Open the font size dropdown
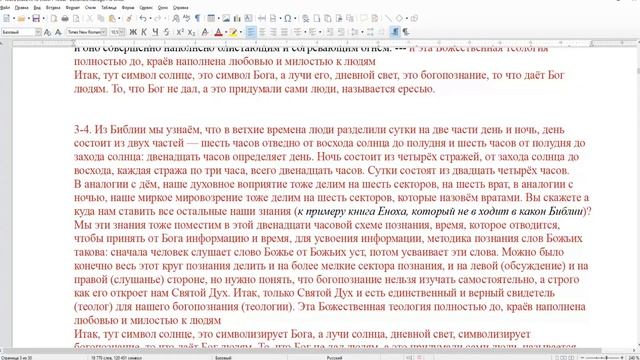The width and height of the screenshot is (640, 360). (x=122, y=32)
